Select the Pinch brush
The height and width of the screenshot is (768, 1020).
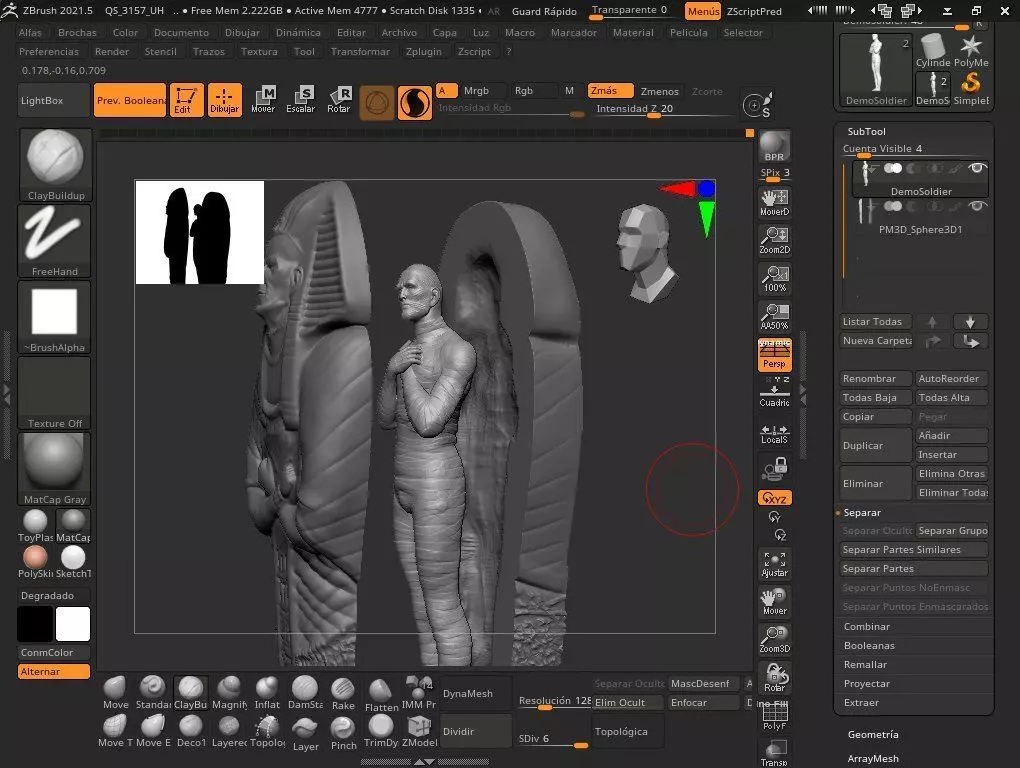coord(343,733)
